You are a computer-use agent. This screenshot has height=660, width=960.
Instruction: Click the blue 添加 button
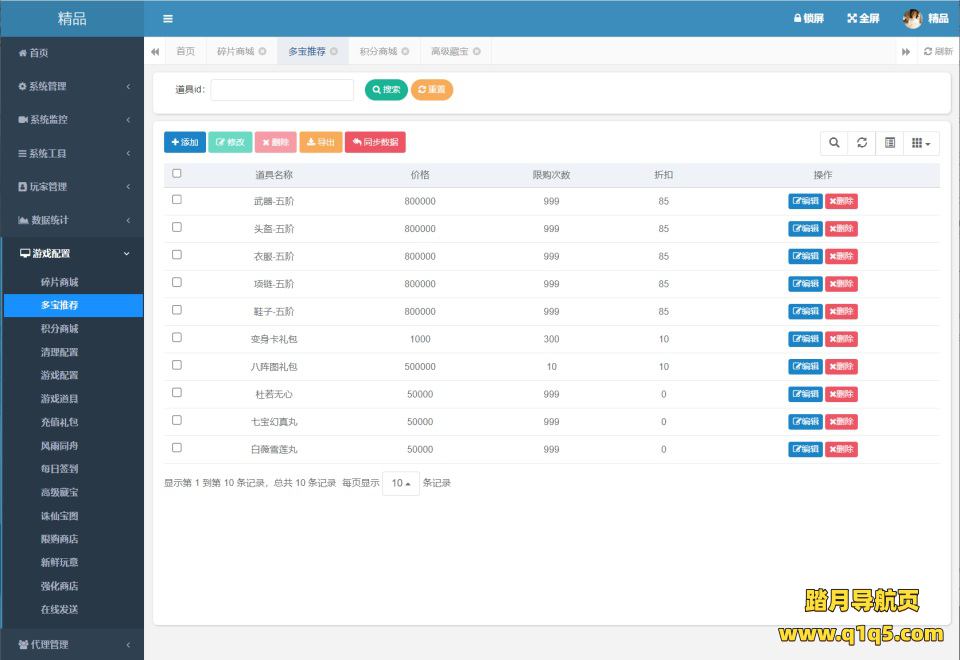pyautogui.click(x=185, y=142)
